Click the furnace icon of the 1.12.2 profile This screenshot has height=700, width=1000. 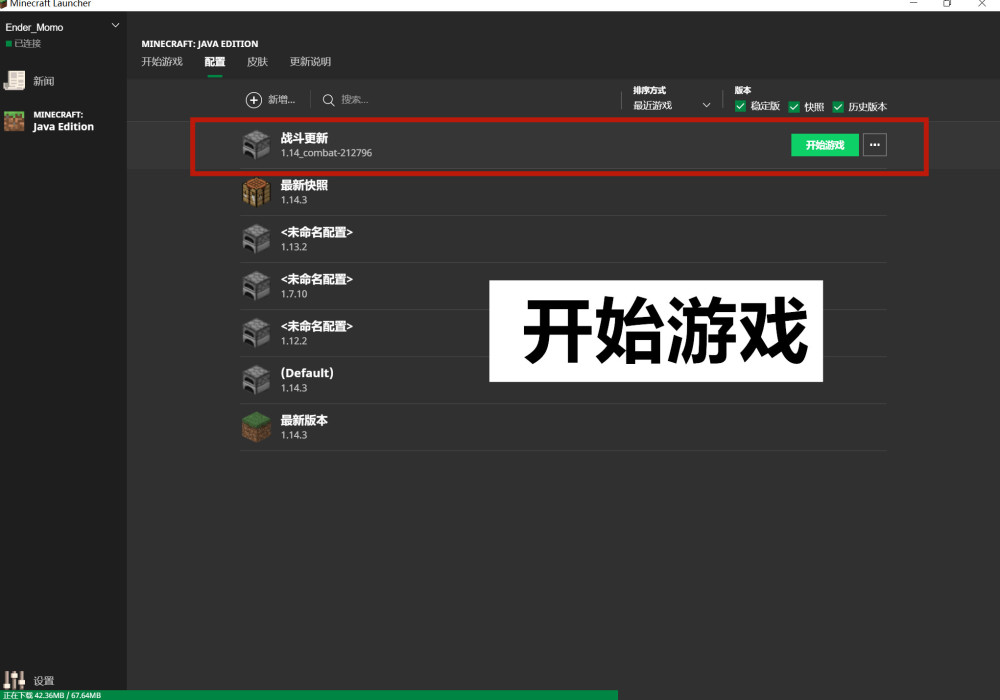tap(256, 333)
